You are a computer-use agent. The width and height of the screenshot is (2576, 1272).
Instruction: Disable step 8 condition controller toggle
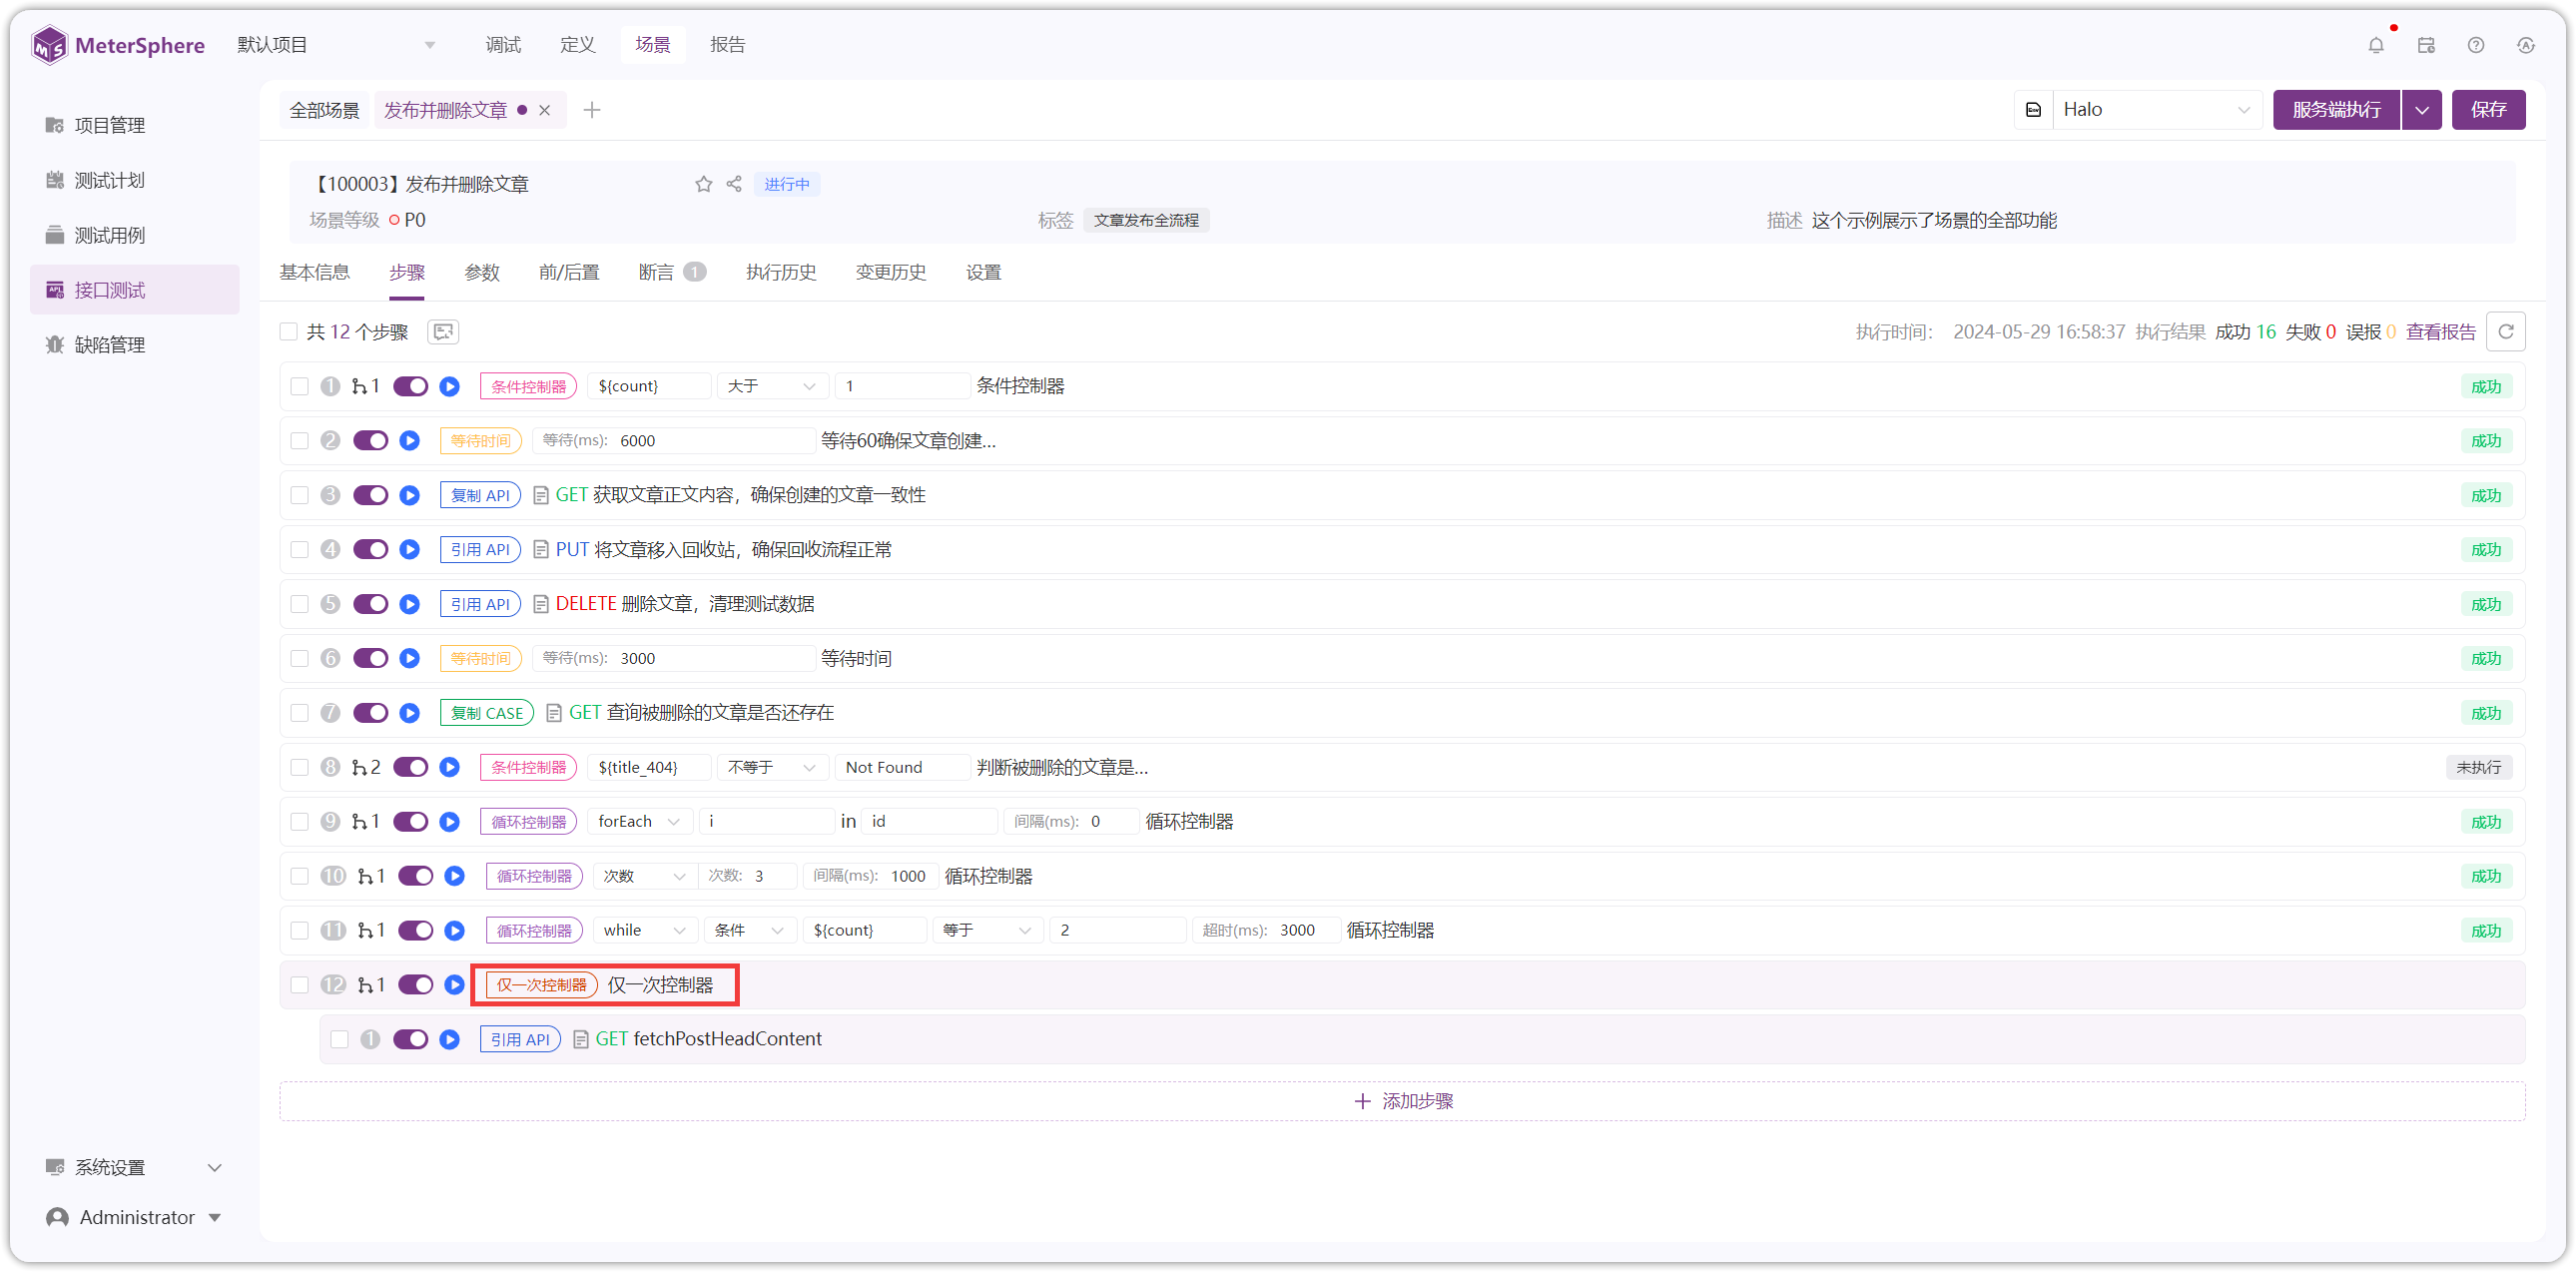[411, 767]
